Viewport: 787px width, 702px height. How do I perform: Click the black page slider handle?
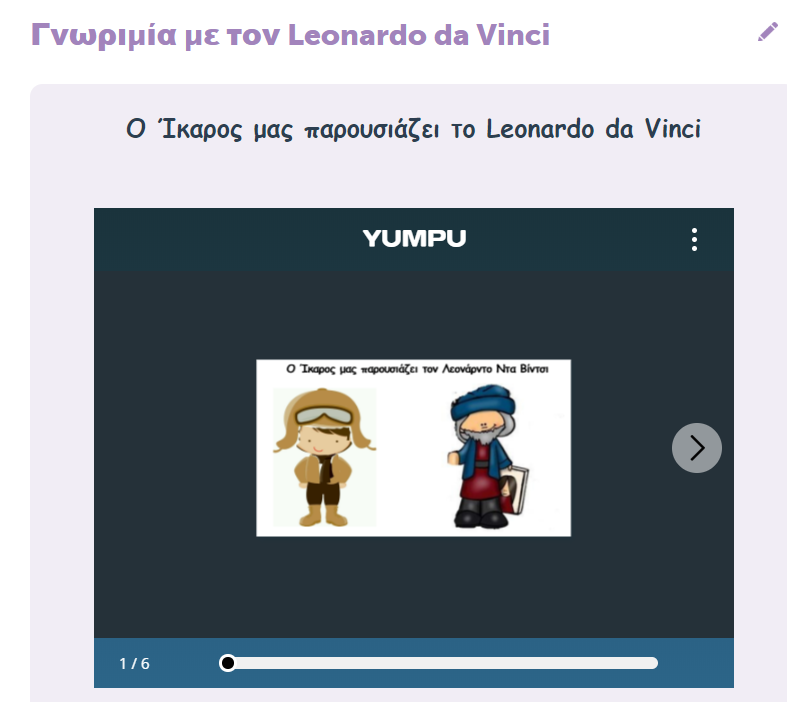[227, 663]
